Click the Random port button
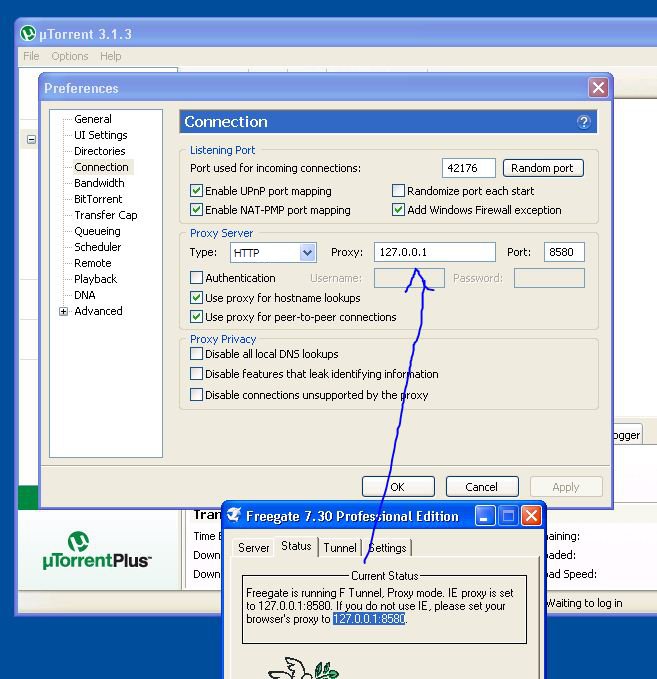The width and height of the screenshot is (657, 679). click(x=543, y=168)
